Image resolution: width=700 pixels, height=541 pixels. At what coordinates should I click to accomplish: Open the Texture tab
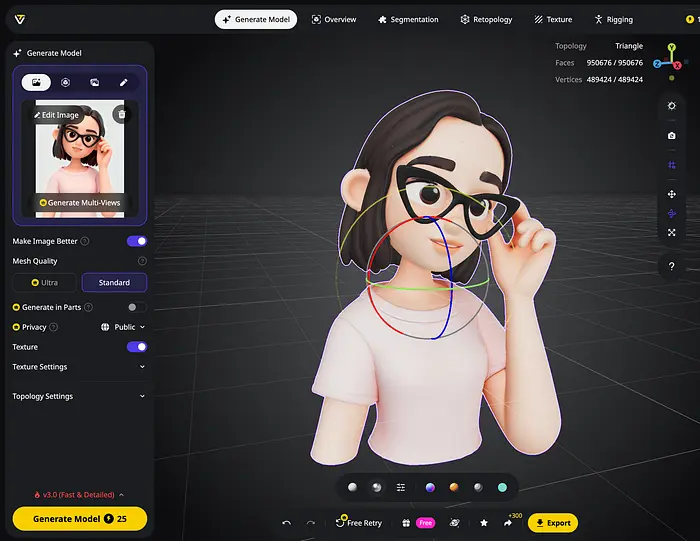pos(553,19)
